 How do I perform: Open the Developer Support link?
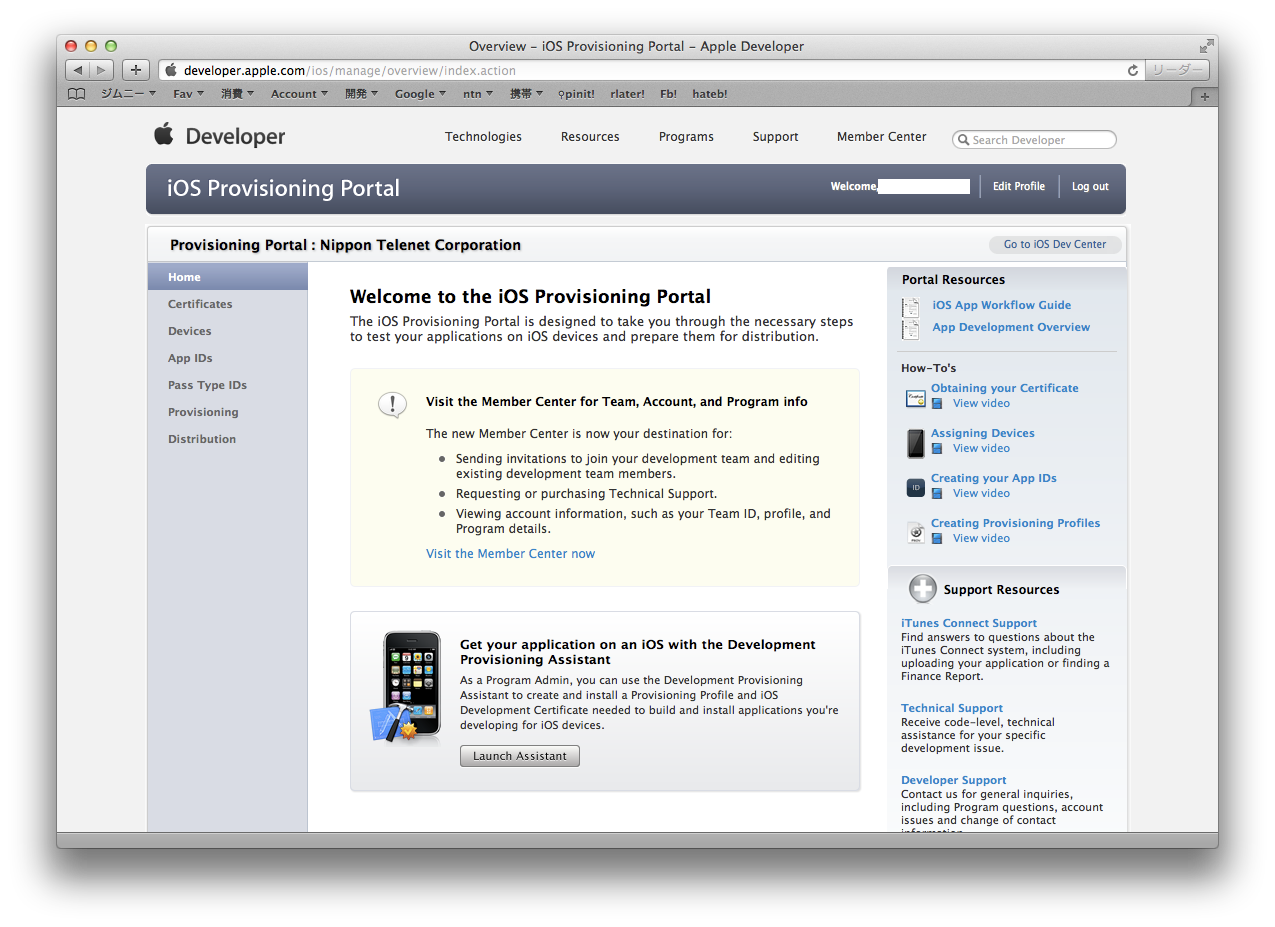click(954, 781)
